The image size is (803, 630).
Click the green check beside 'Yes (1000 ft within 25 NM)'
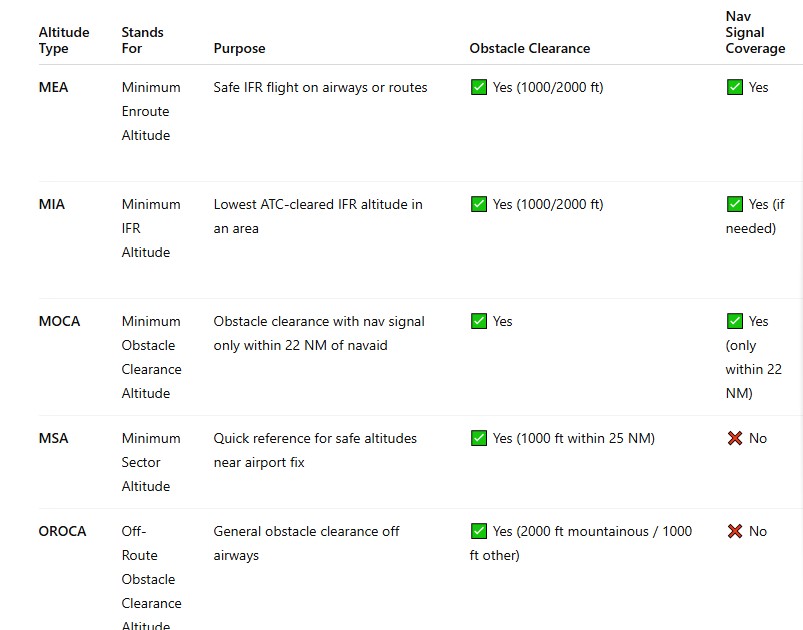click(x=478, y=438)
